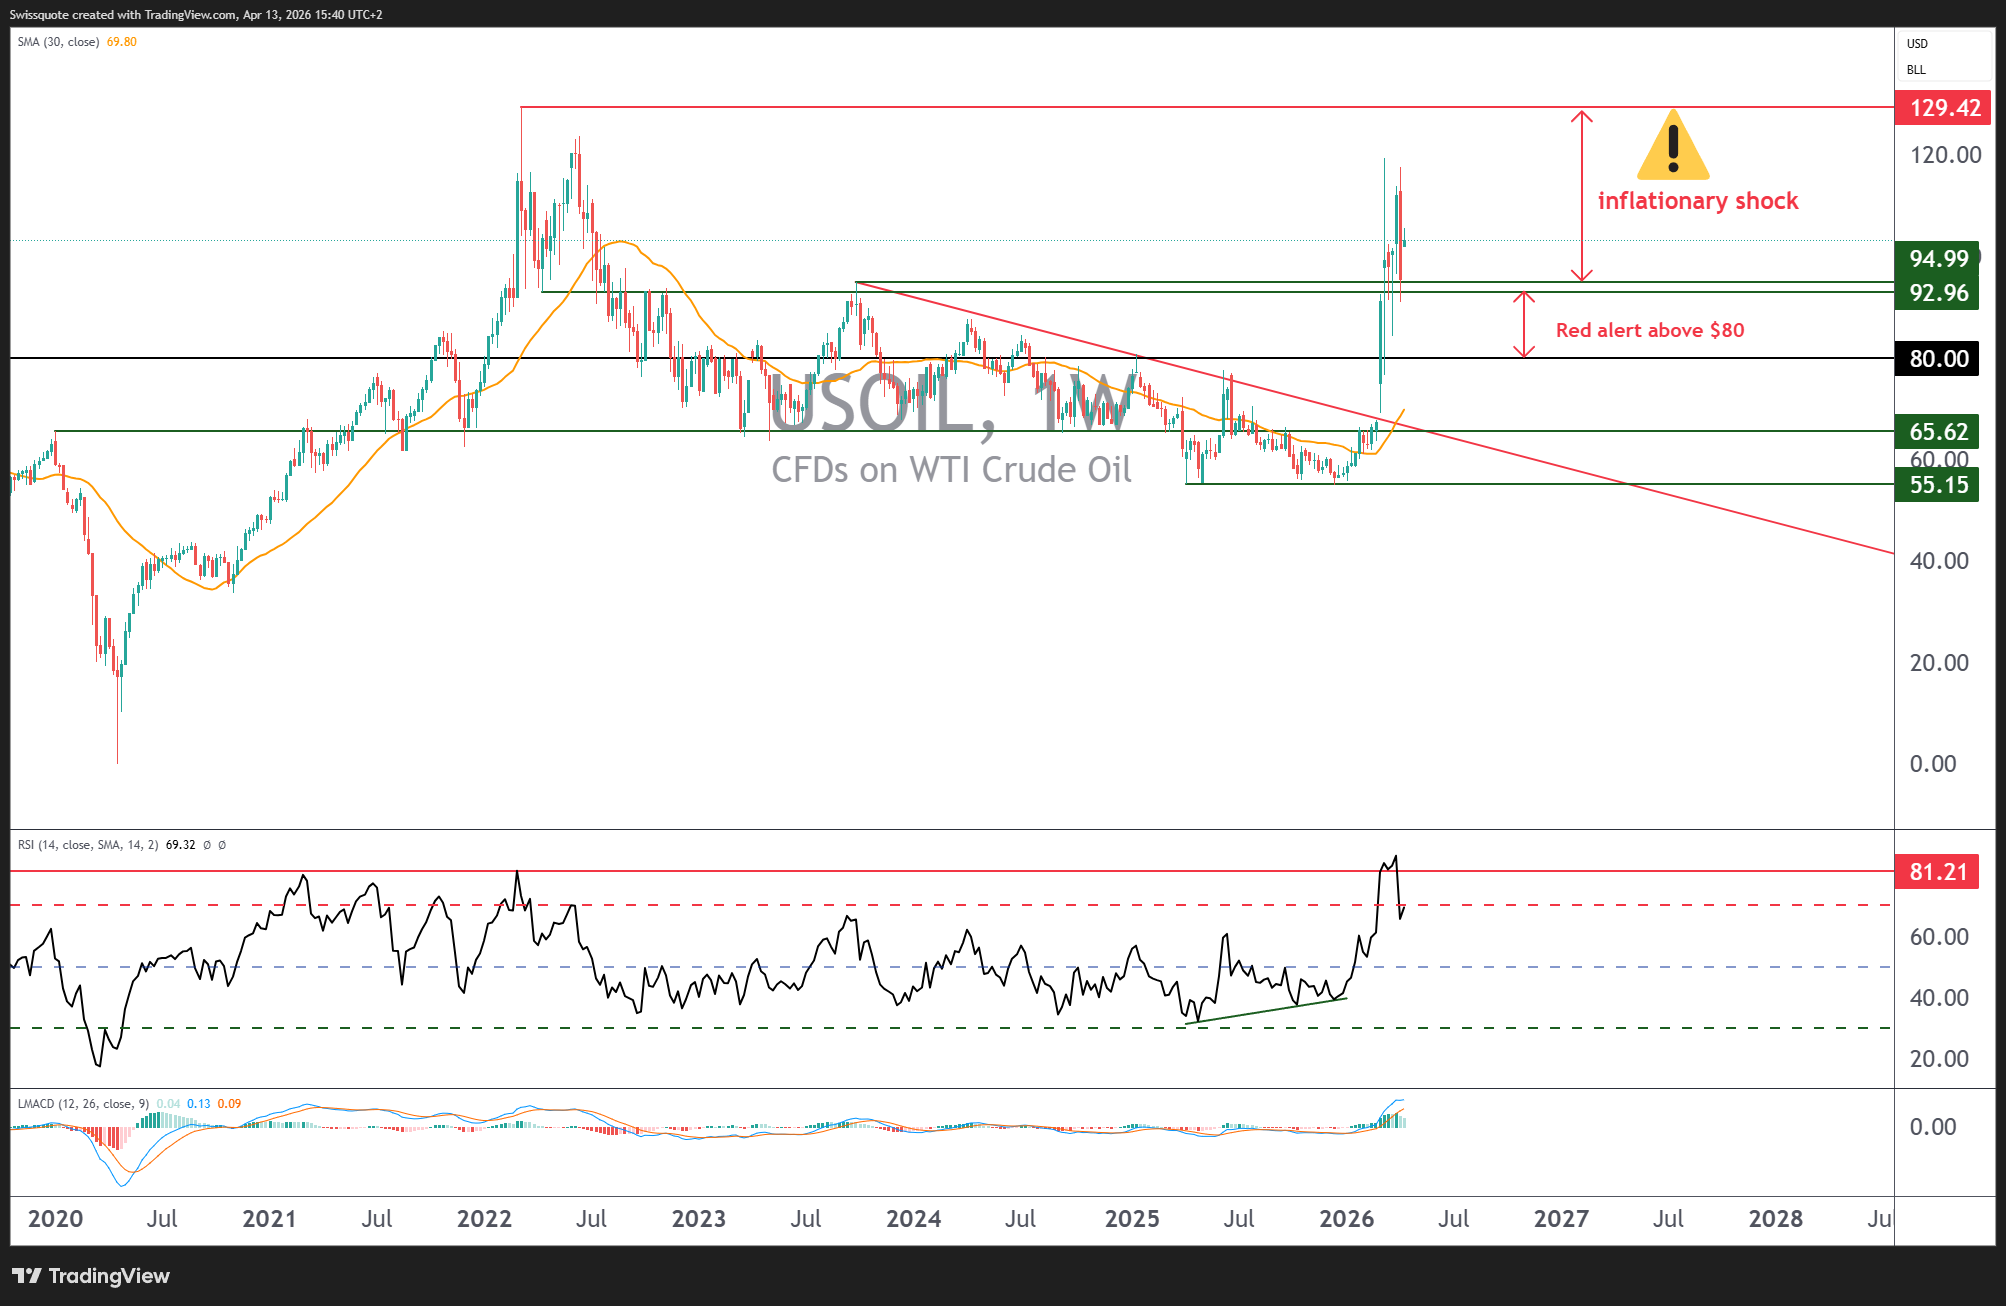Click the 94.99 green price label
Image resolution: width=2006 pixels, height=1306 pixels.
(1937, 259)
